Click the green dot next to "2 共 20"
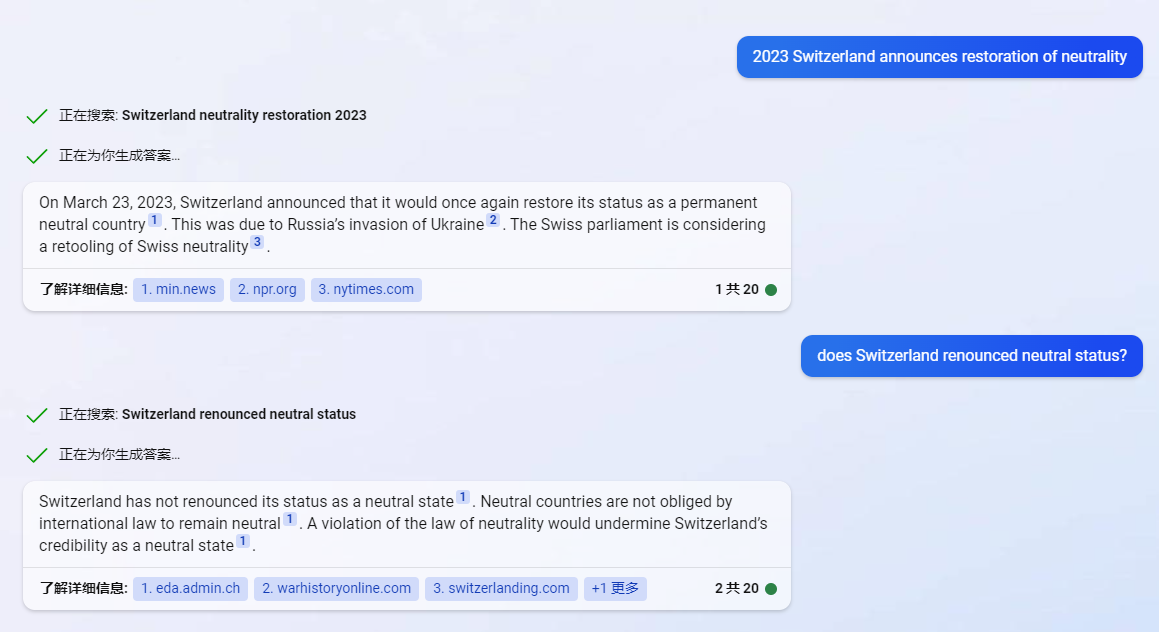Image resolution: width=1159 pixels, height=632 pixels. coord(771,589)
